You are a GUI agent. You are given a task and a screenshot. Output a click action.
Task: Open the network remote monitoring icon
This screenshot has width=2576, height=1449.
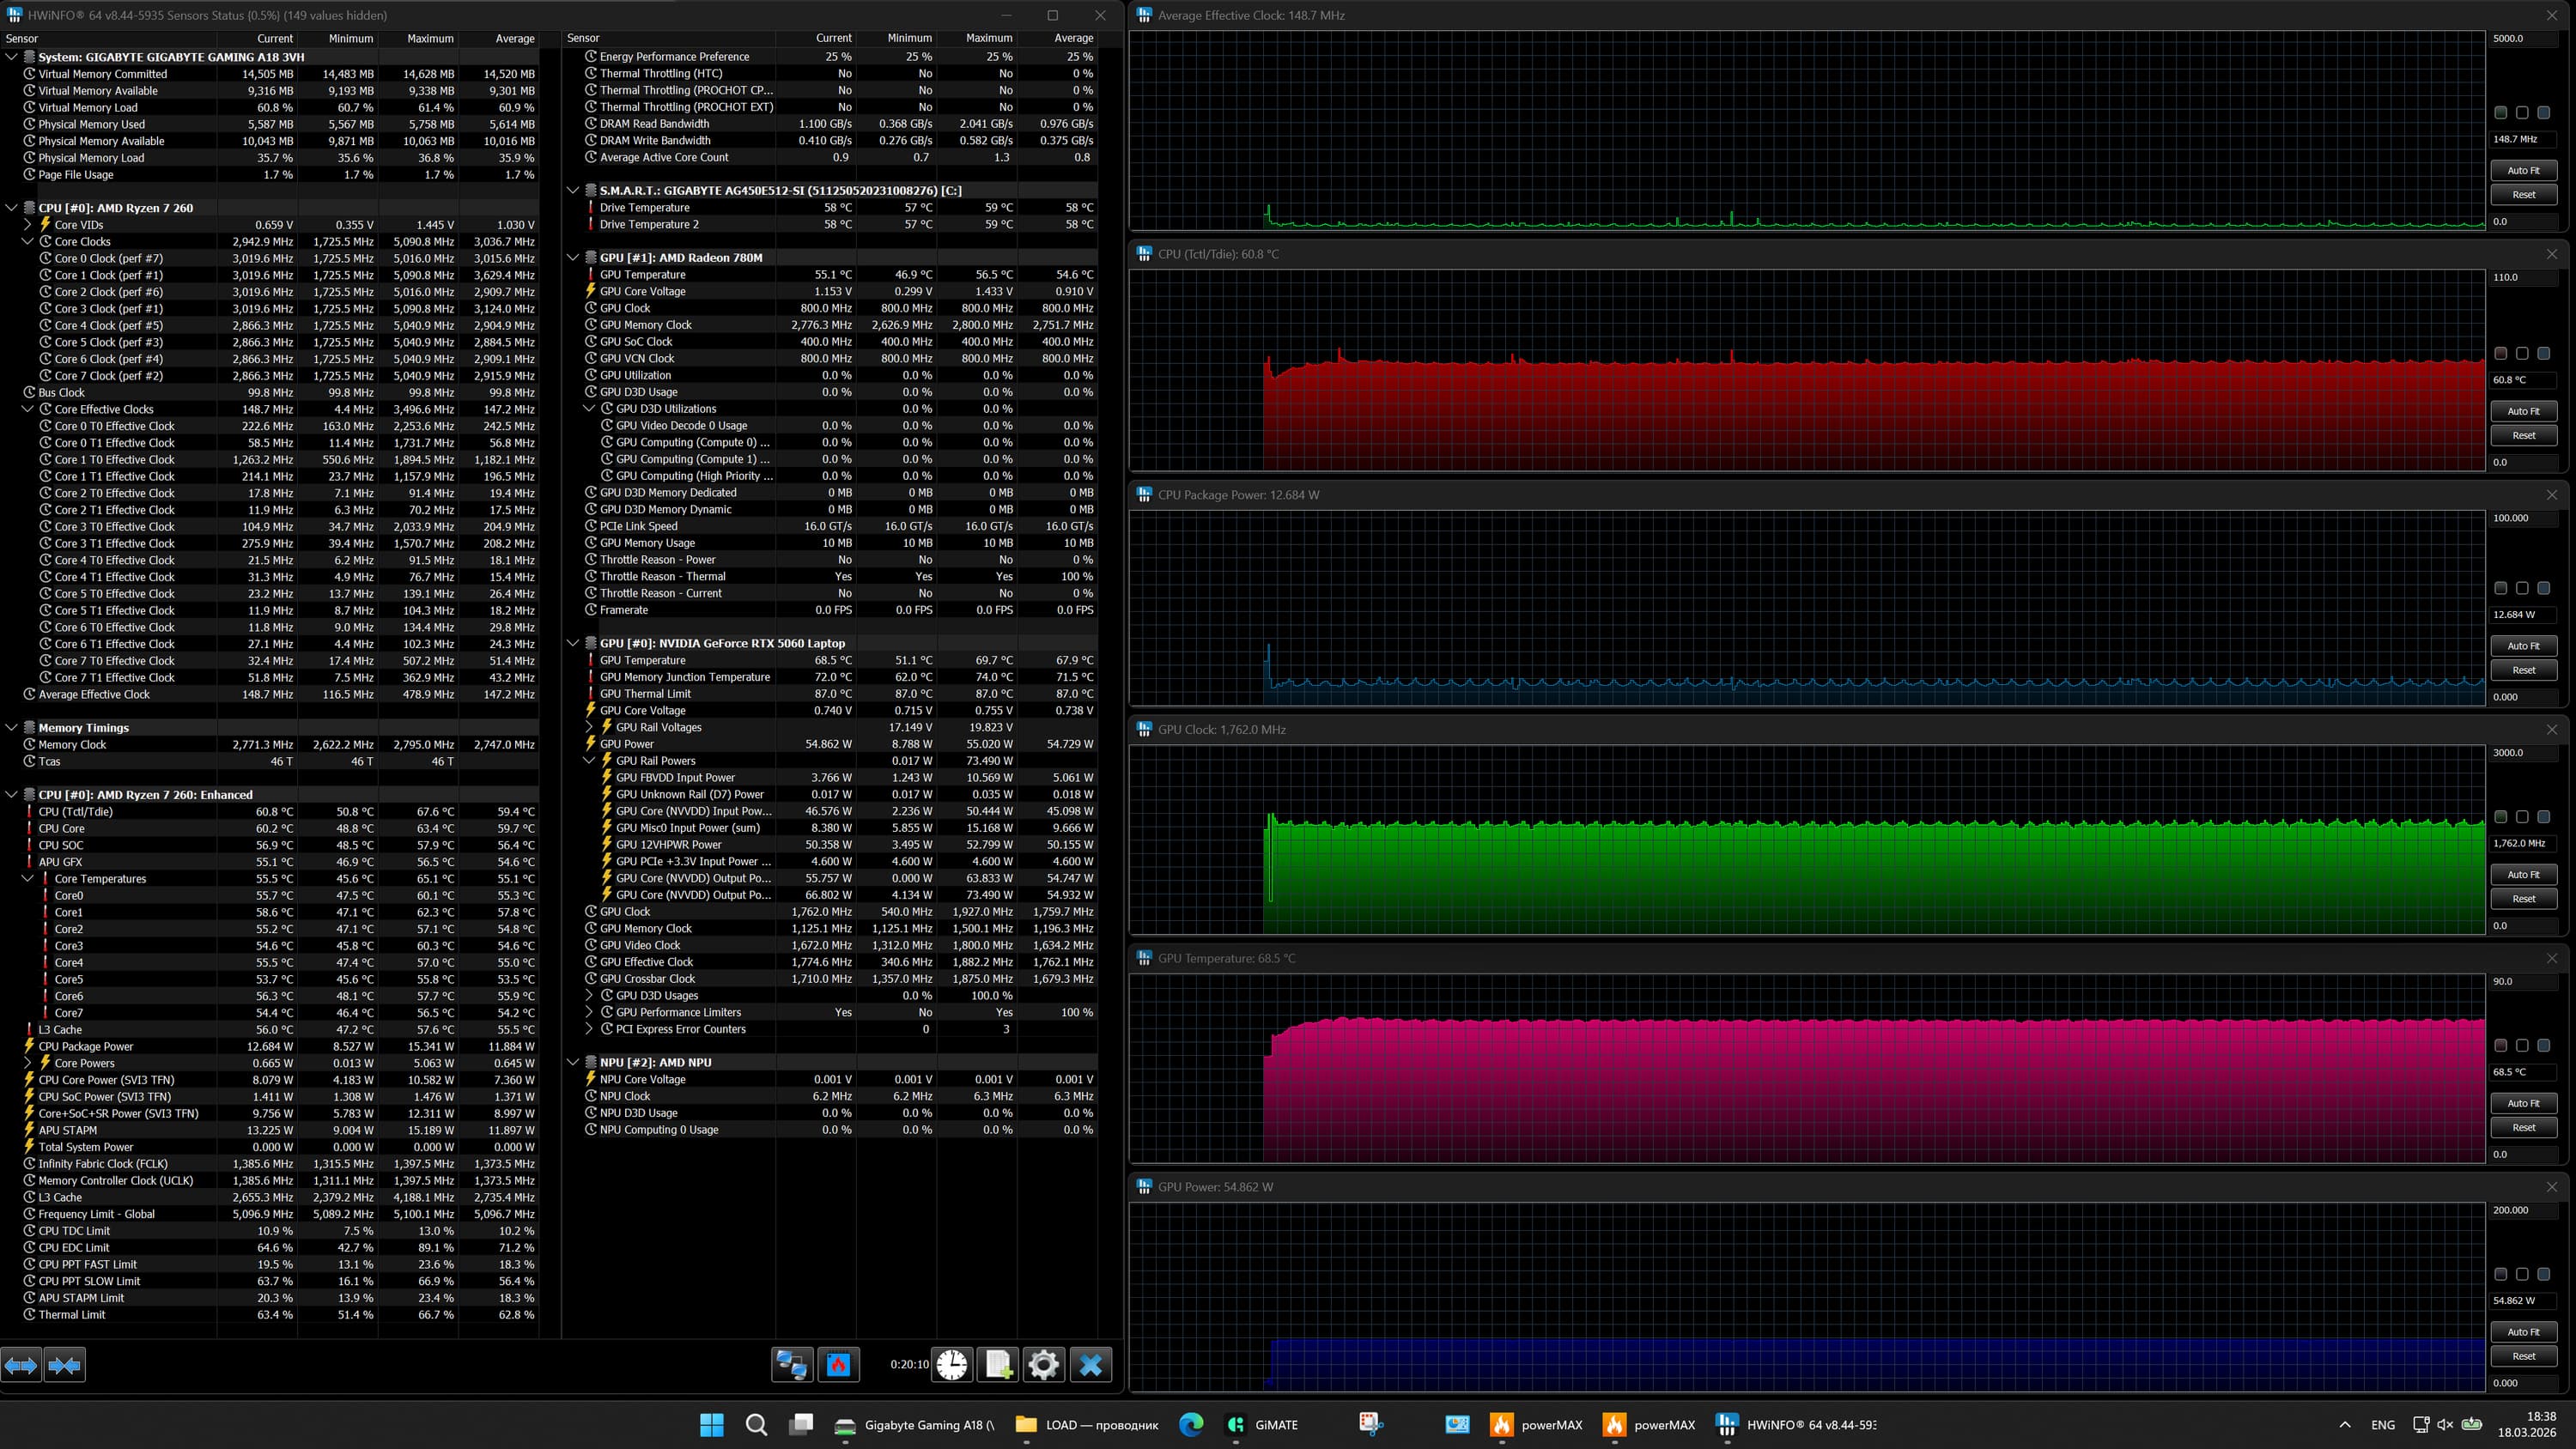pos(792,1365)
